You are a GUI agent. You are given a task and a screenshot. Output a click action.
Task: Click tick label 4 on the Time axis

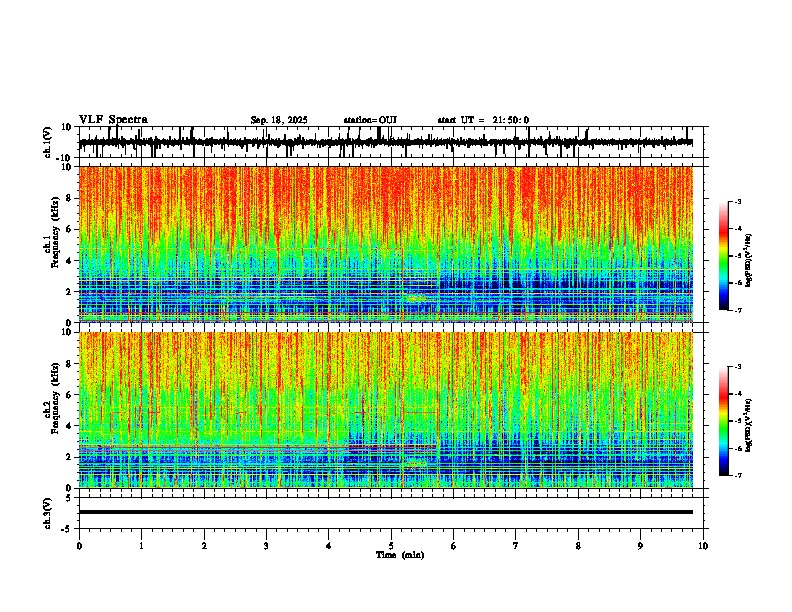point(329,546)
